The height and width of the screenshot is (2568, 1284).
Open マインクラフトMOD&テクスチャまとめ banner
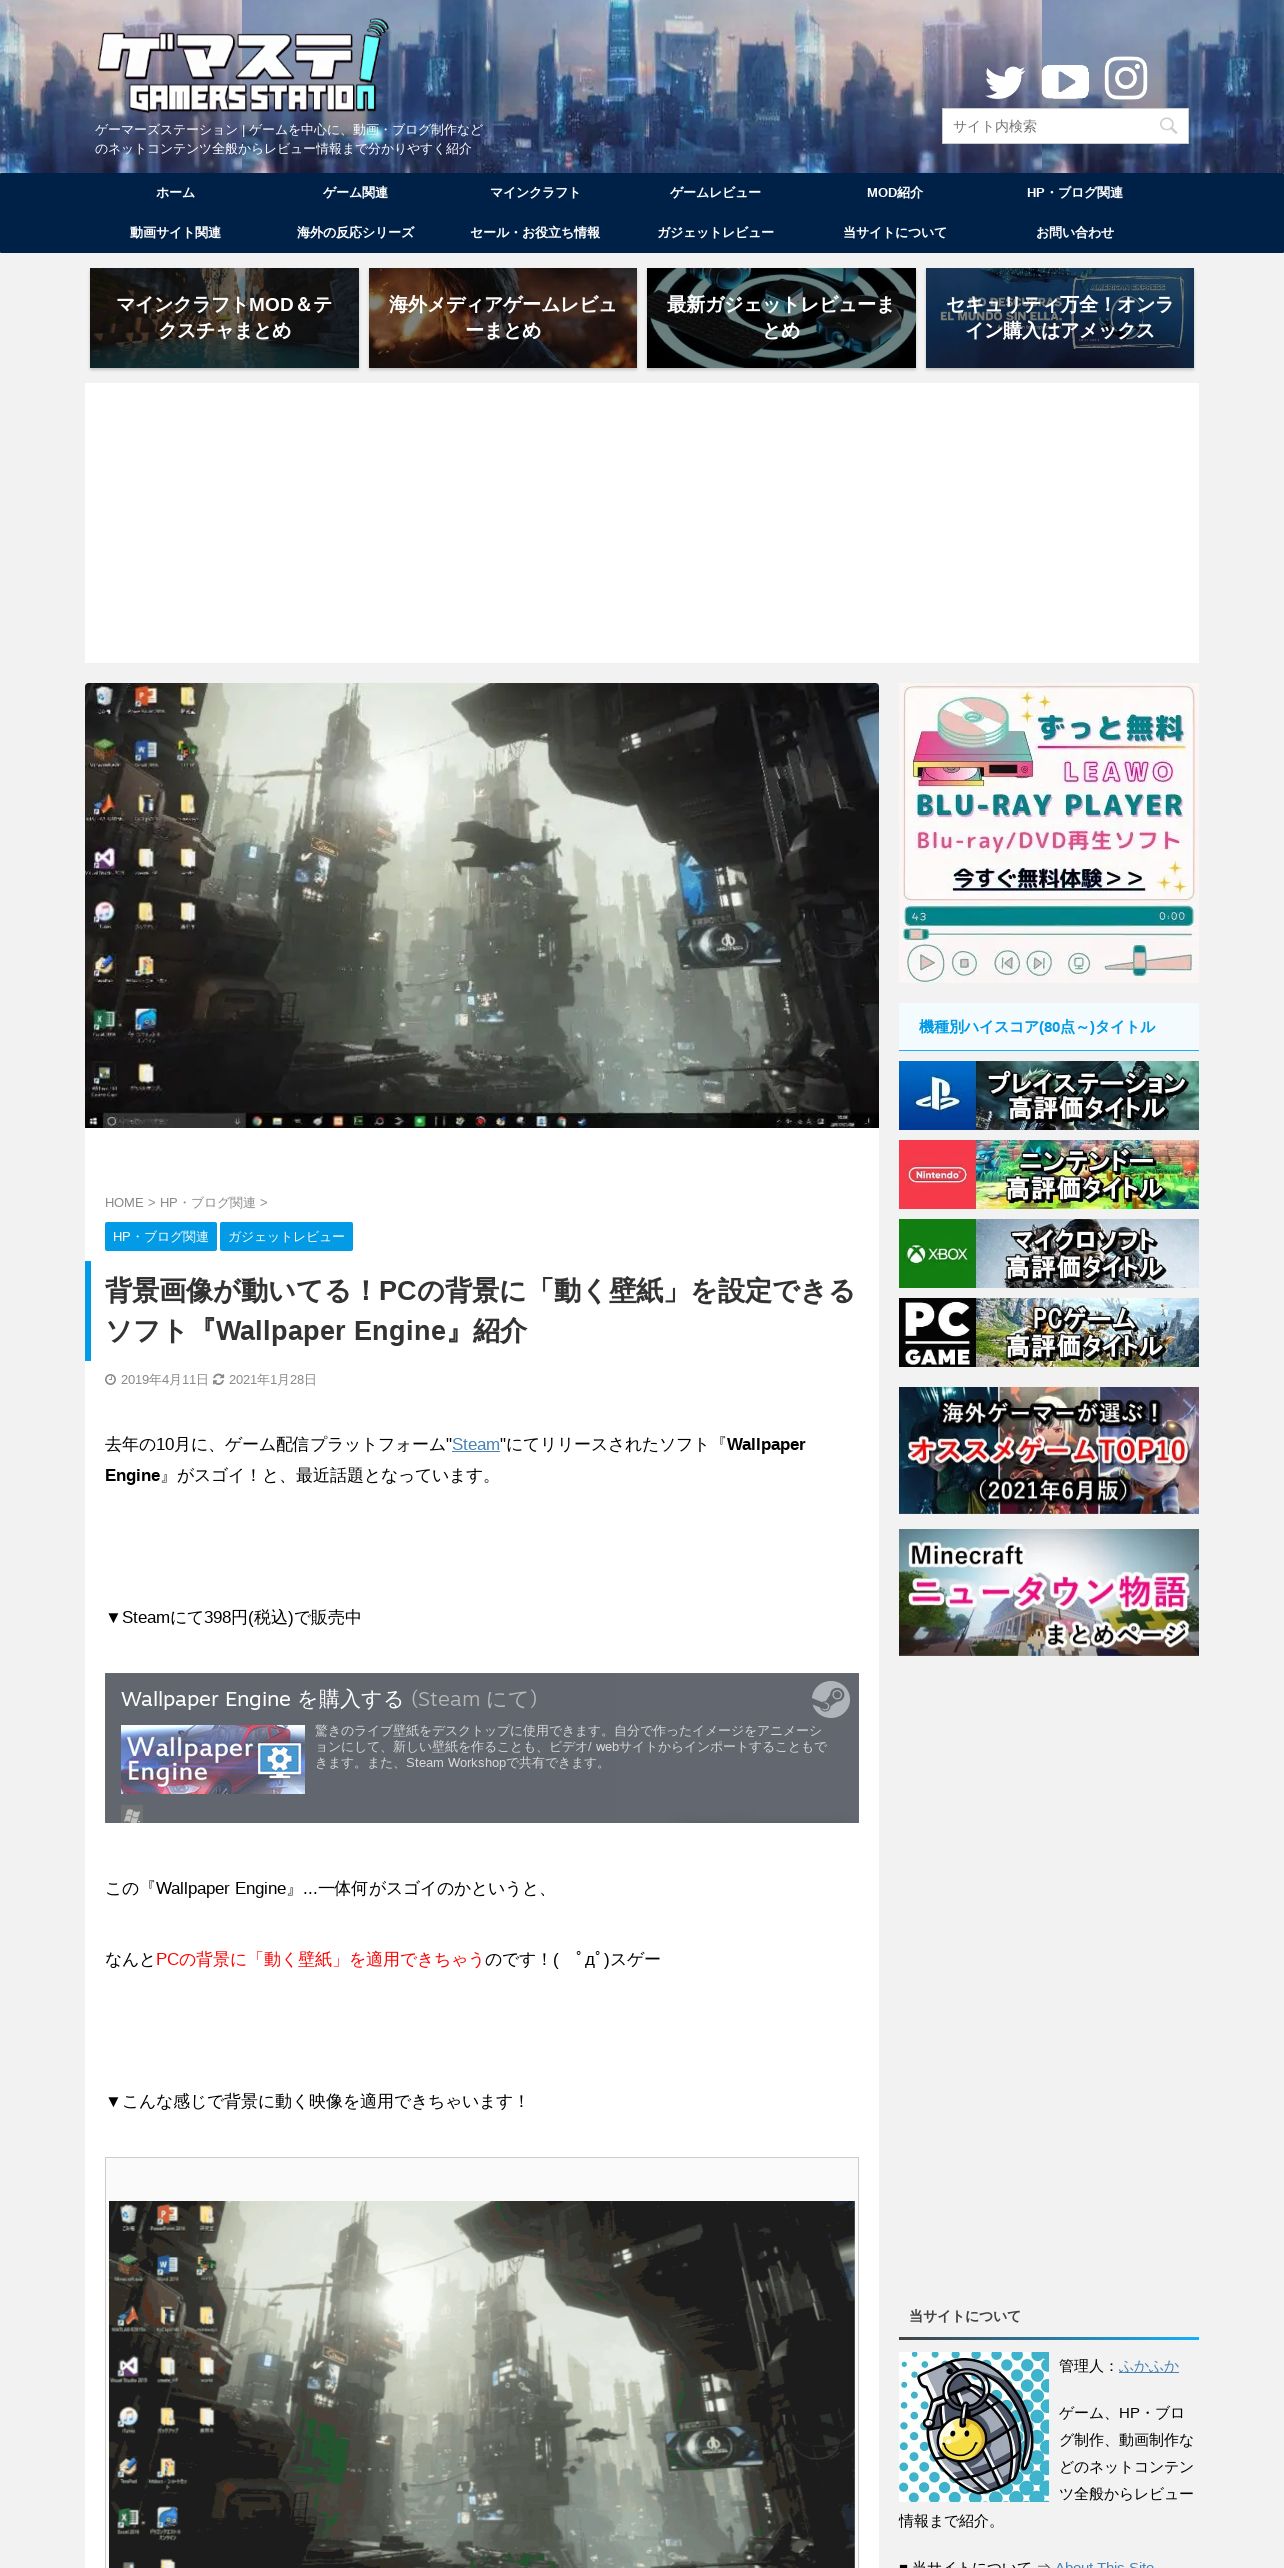(x=224, y=318)
